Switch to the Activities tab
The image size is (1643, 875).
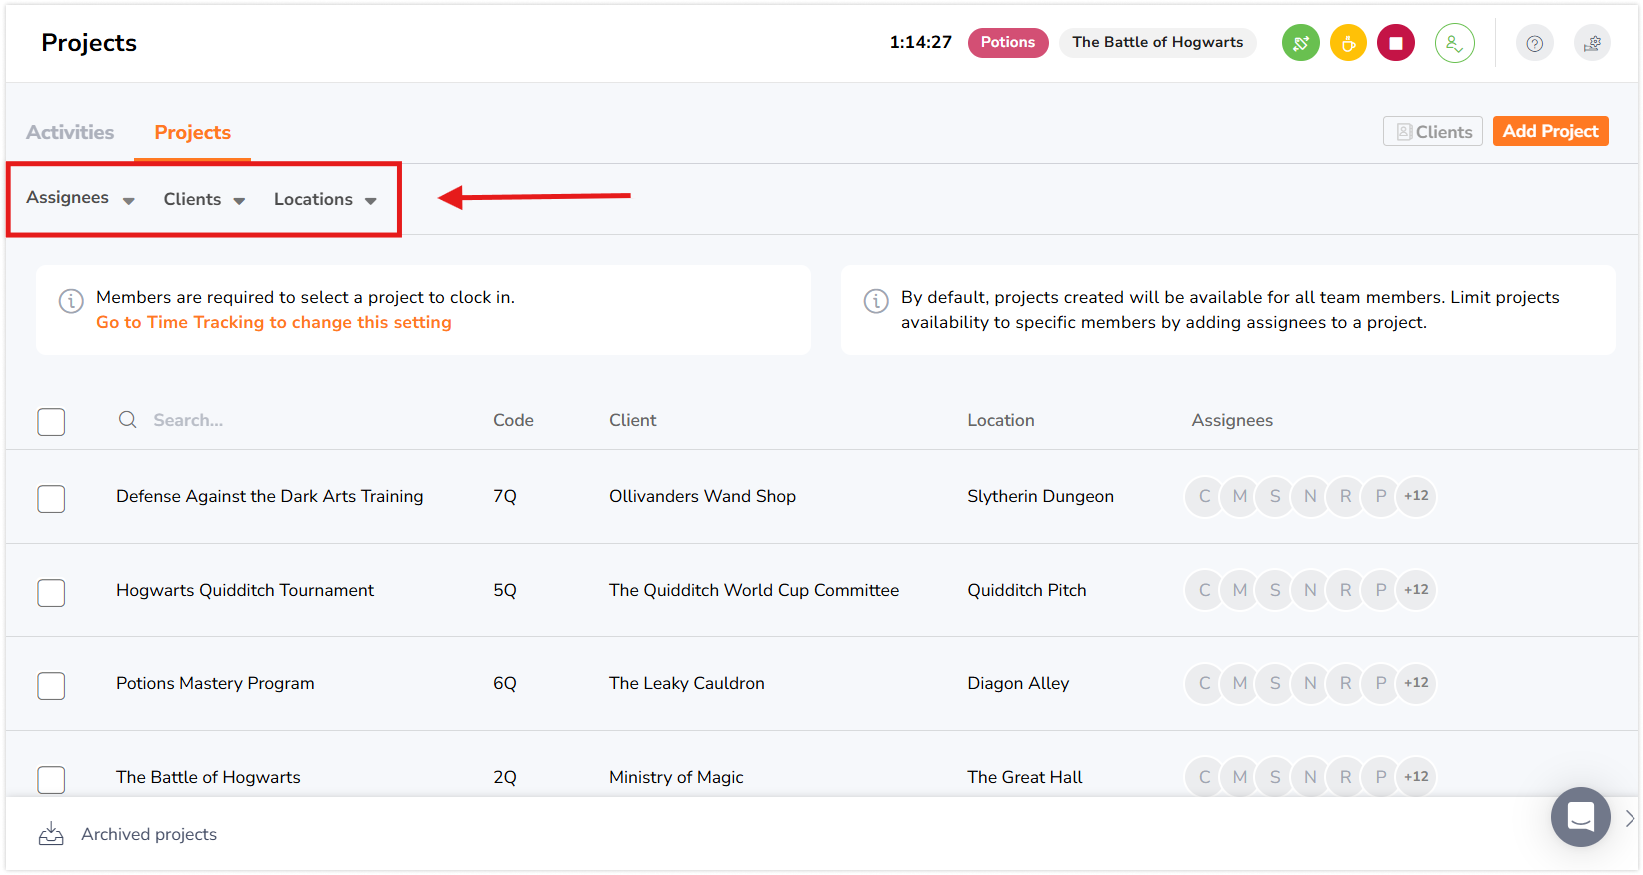[x=70, y=132]
